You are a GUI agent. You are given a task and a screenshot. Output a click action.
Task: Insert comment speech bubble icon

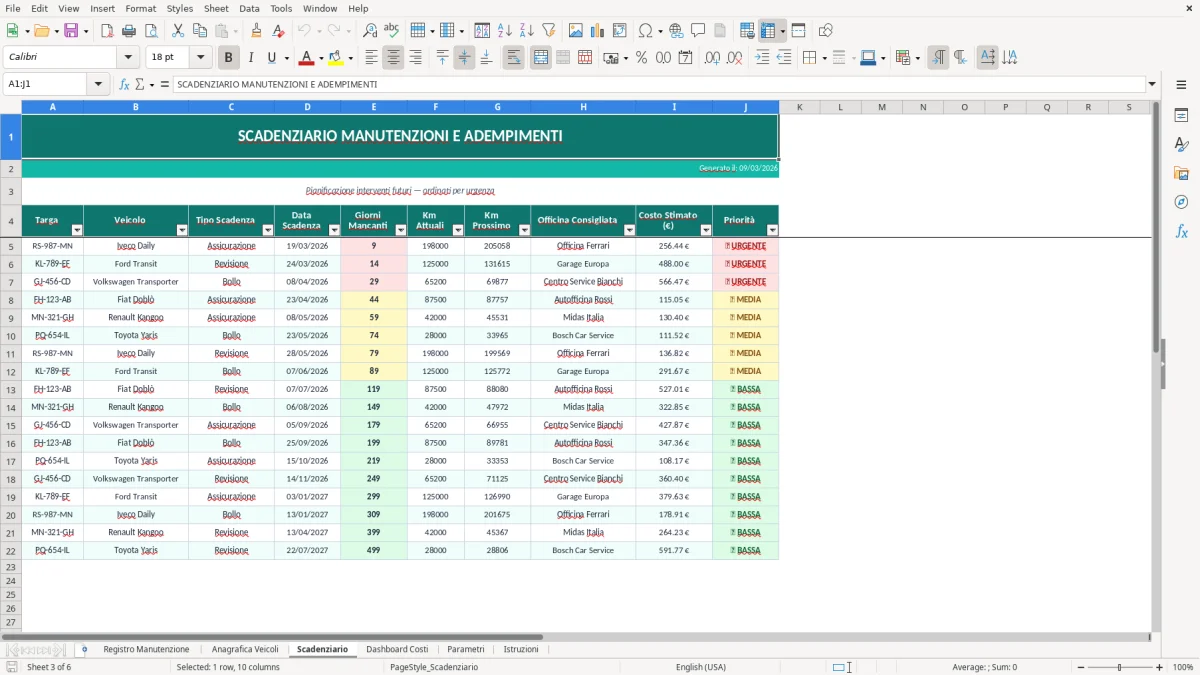click(x=698, y=31)
